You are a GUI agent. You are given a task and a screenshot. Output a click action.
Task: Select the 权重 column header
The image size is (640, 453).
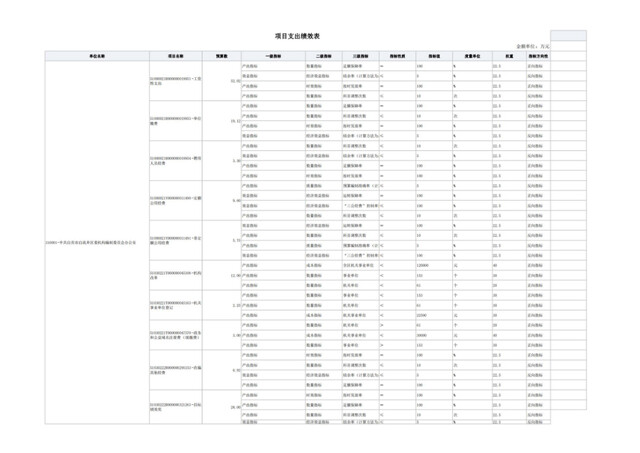(x=508, y=56)
